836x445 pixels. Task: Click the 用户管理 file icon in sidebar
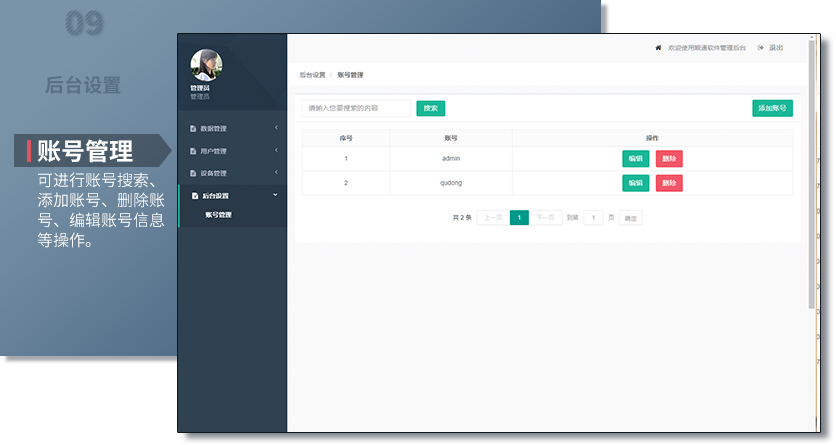pos(193,151)
